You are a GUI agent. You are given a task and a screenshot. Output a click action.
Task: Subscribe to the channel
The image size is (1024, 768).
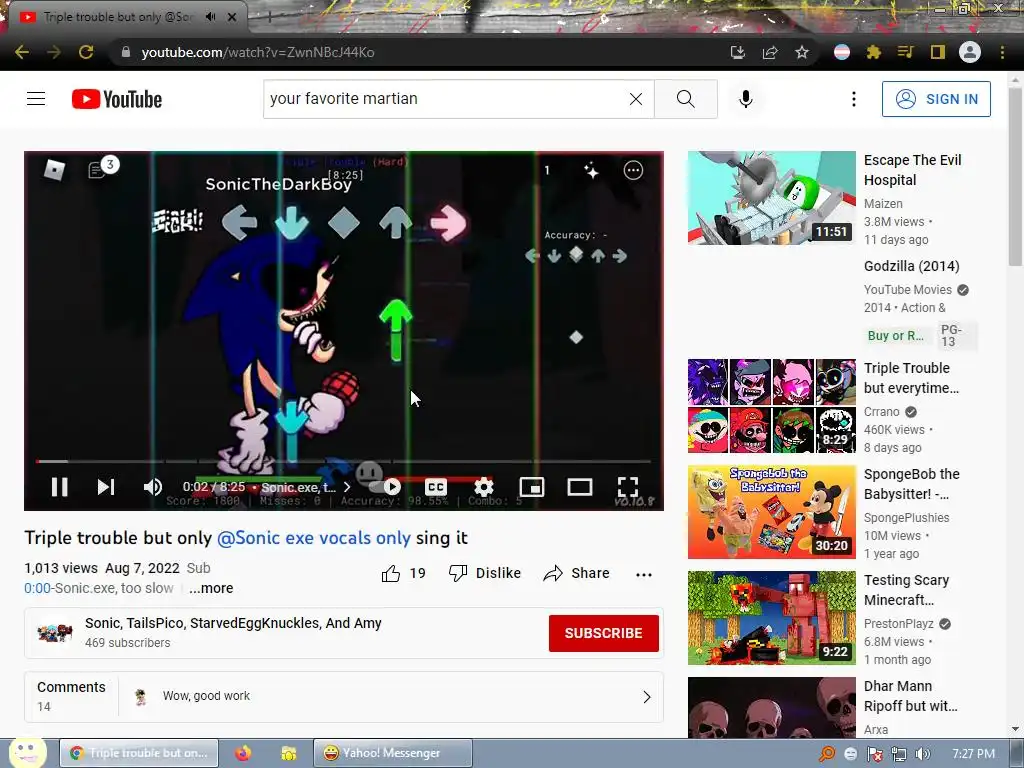pos(603,633)
